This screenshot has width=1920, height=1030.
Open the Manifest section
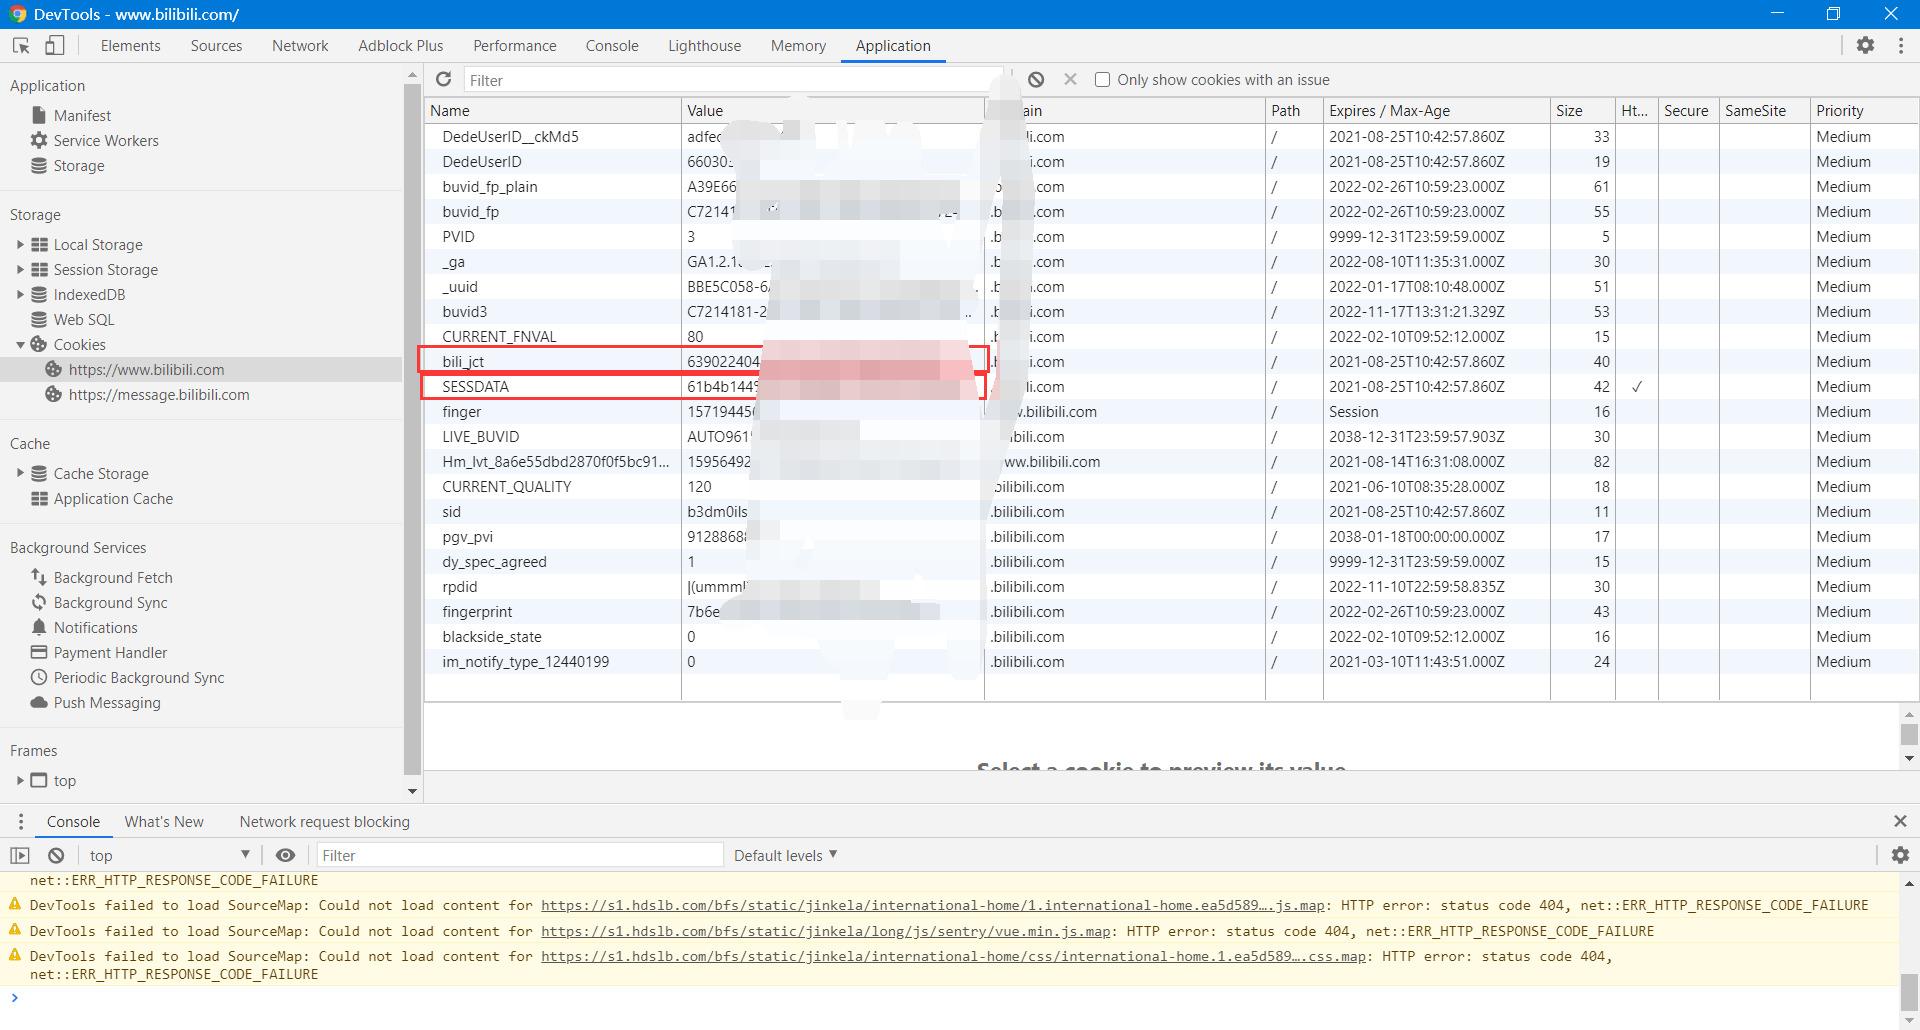click(x=82, y=115)
